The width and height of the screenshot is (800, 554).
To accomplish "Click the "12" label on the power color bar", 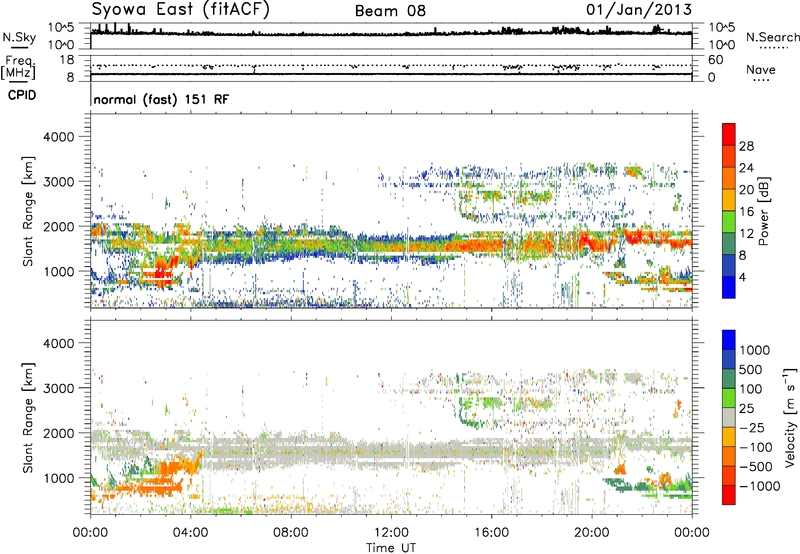I will [x=746, y=234].
